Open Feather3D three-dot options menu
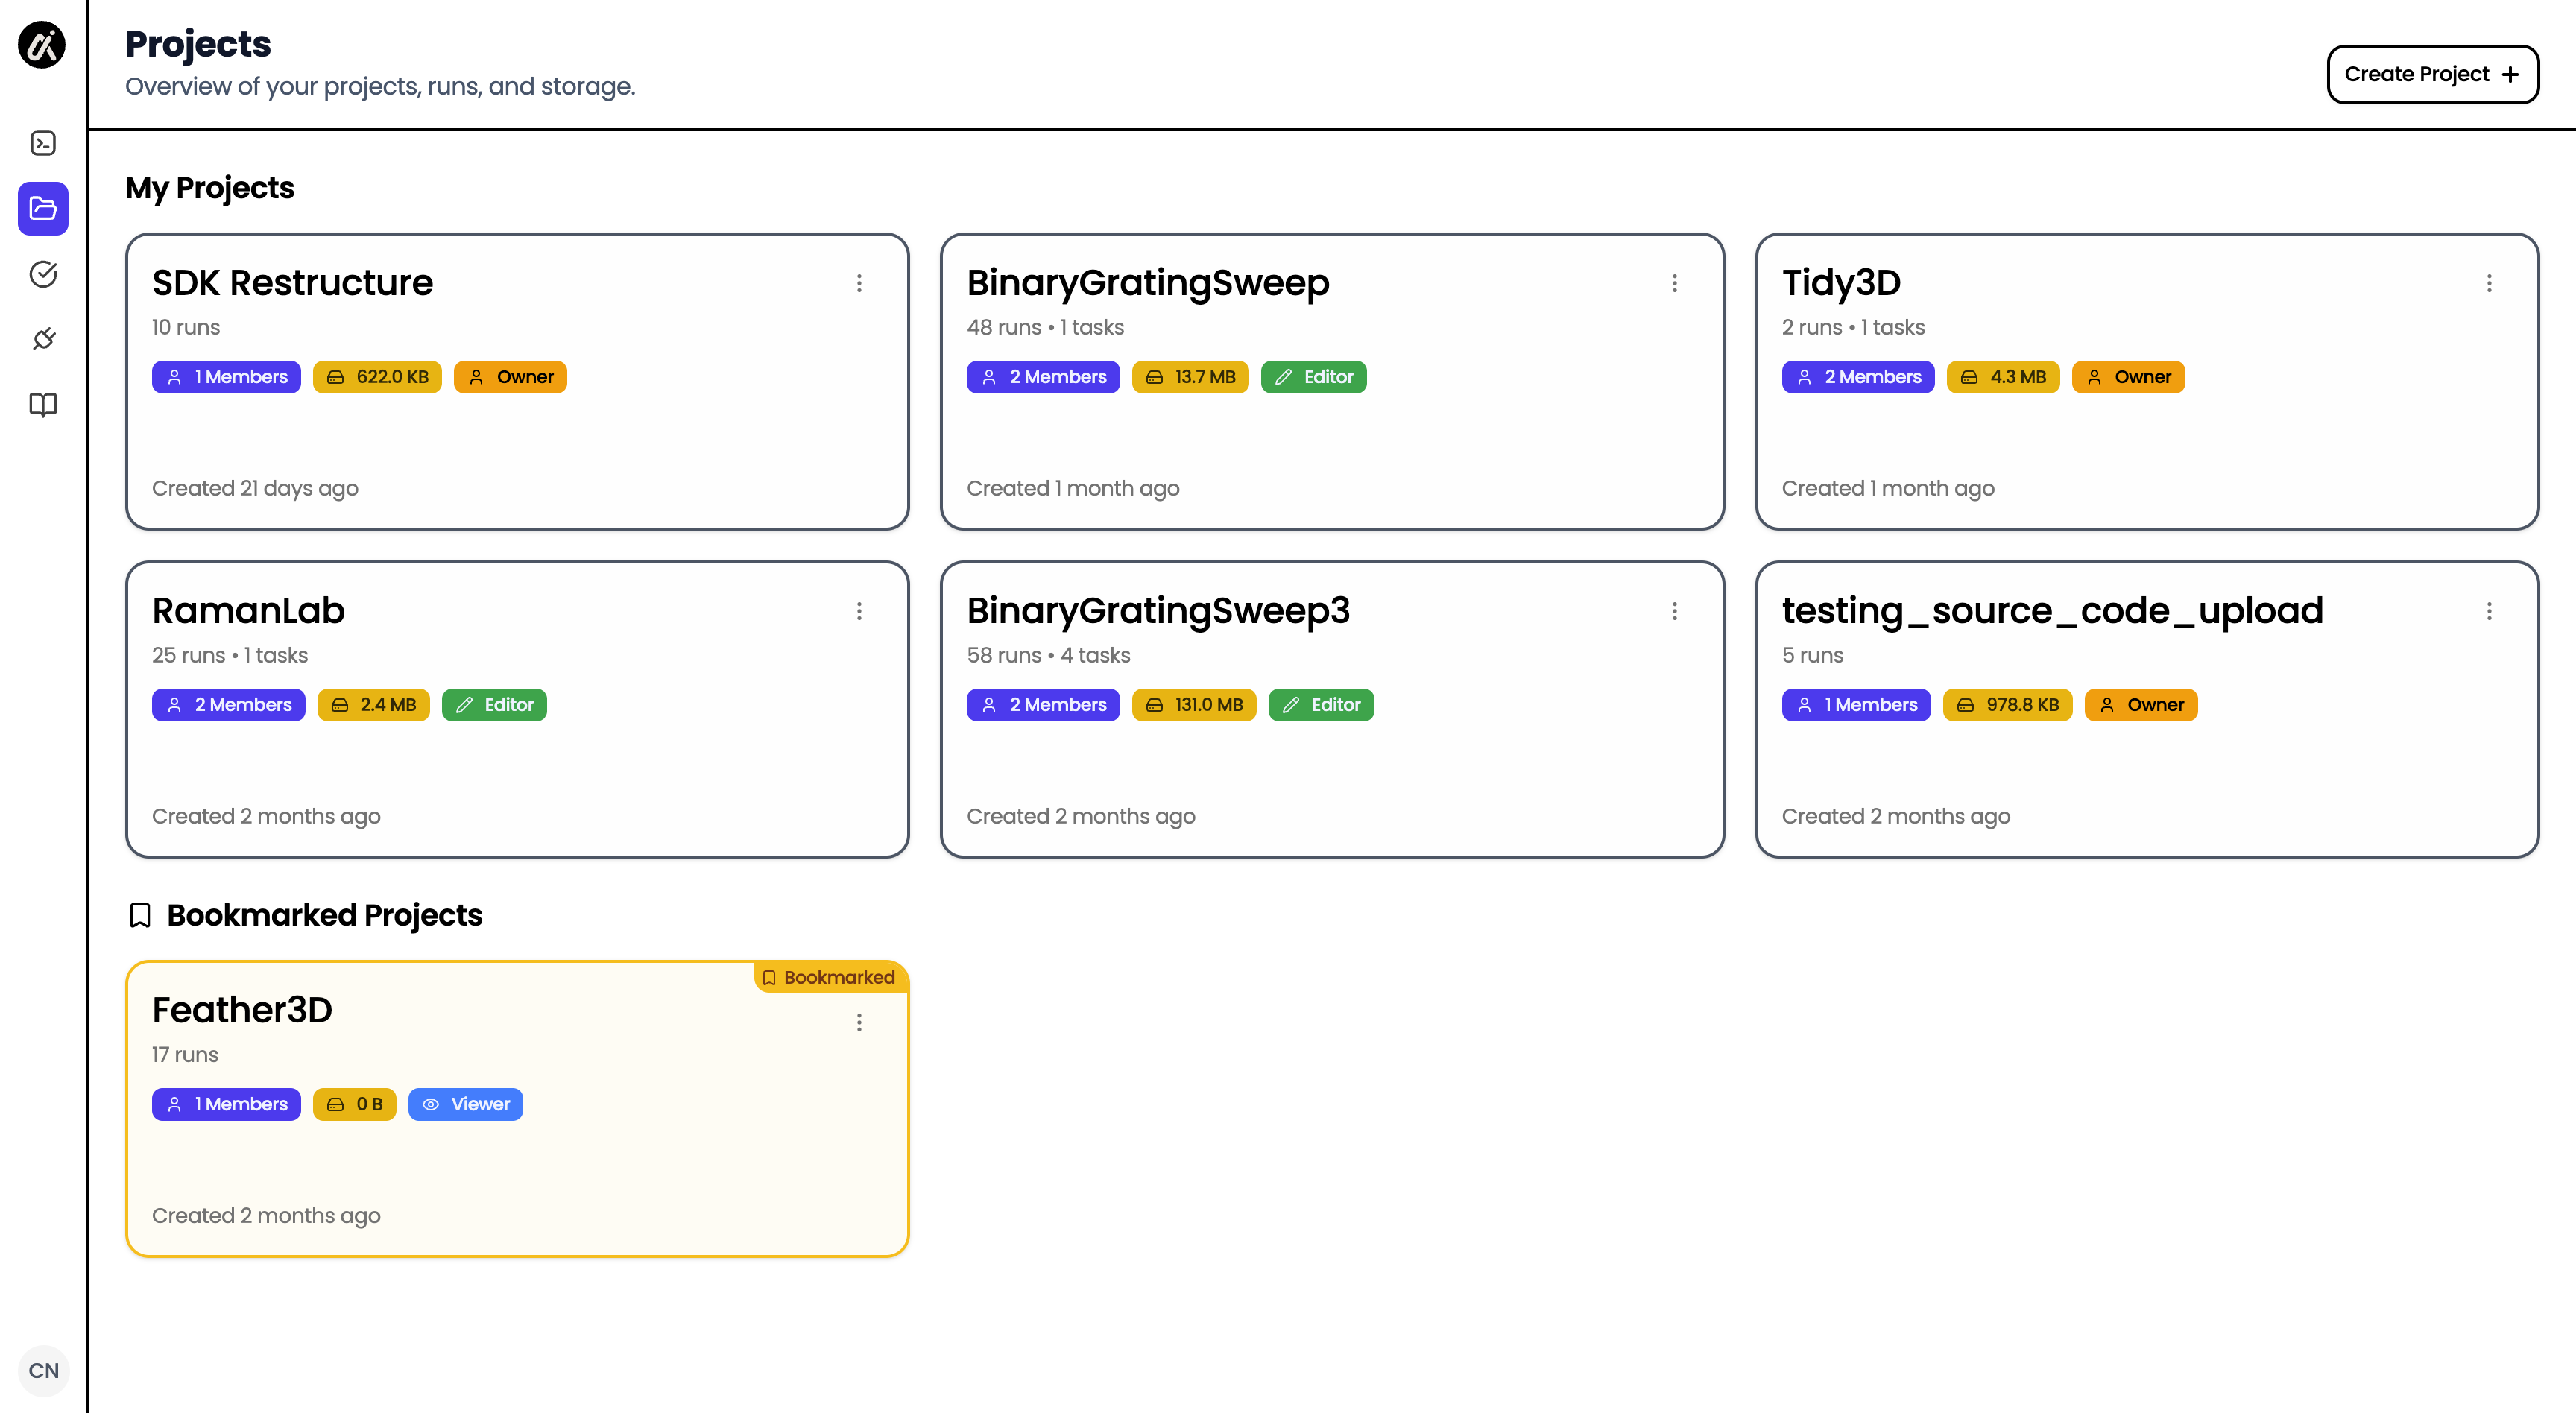2576x1413 pixels. (859, 1022)
